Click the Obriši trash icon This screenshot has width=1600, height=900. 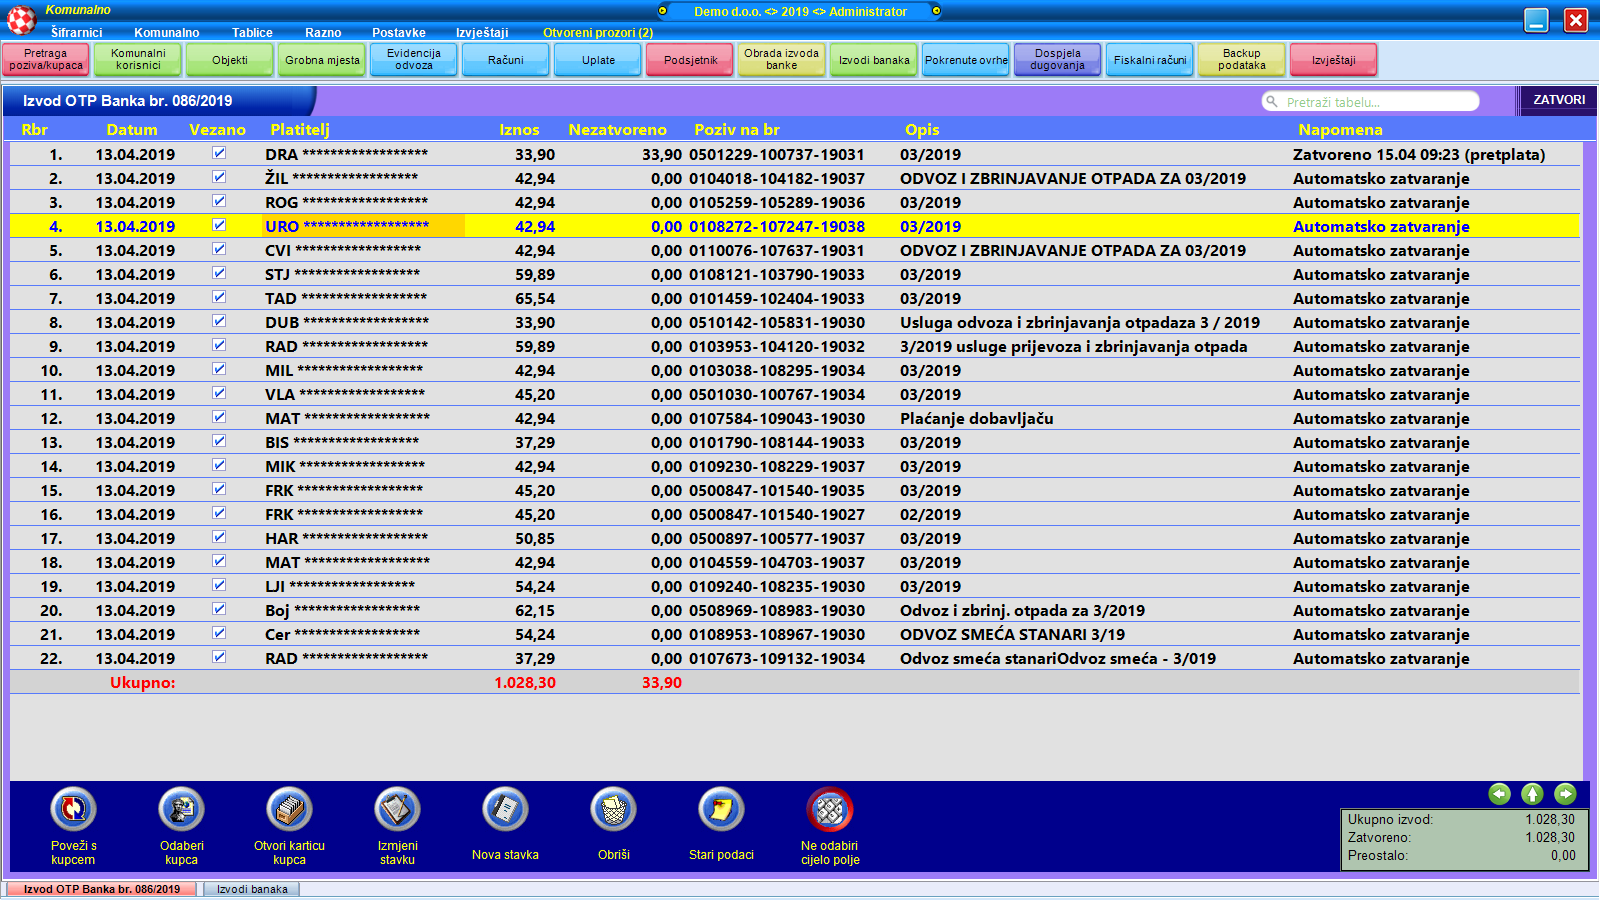point(613,810)
